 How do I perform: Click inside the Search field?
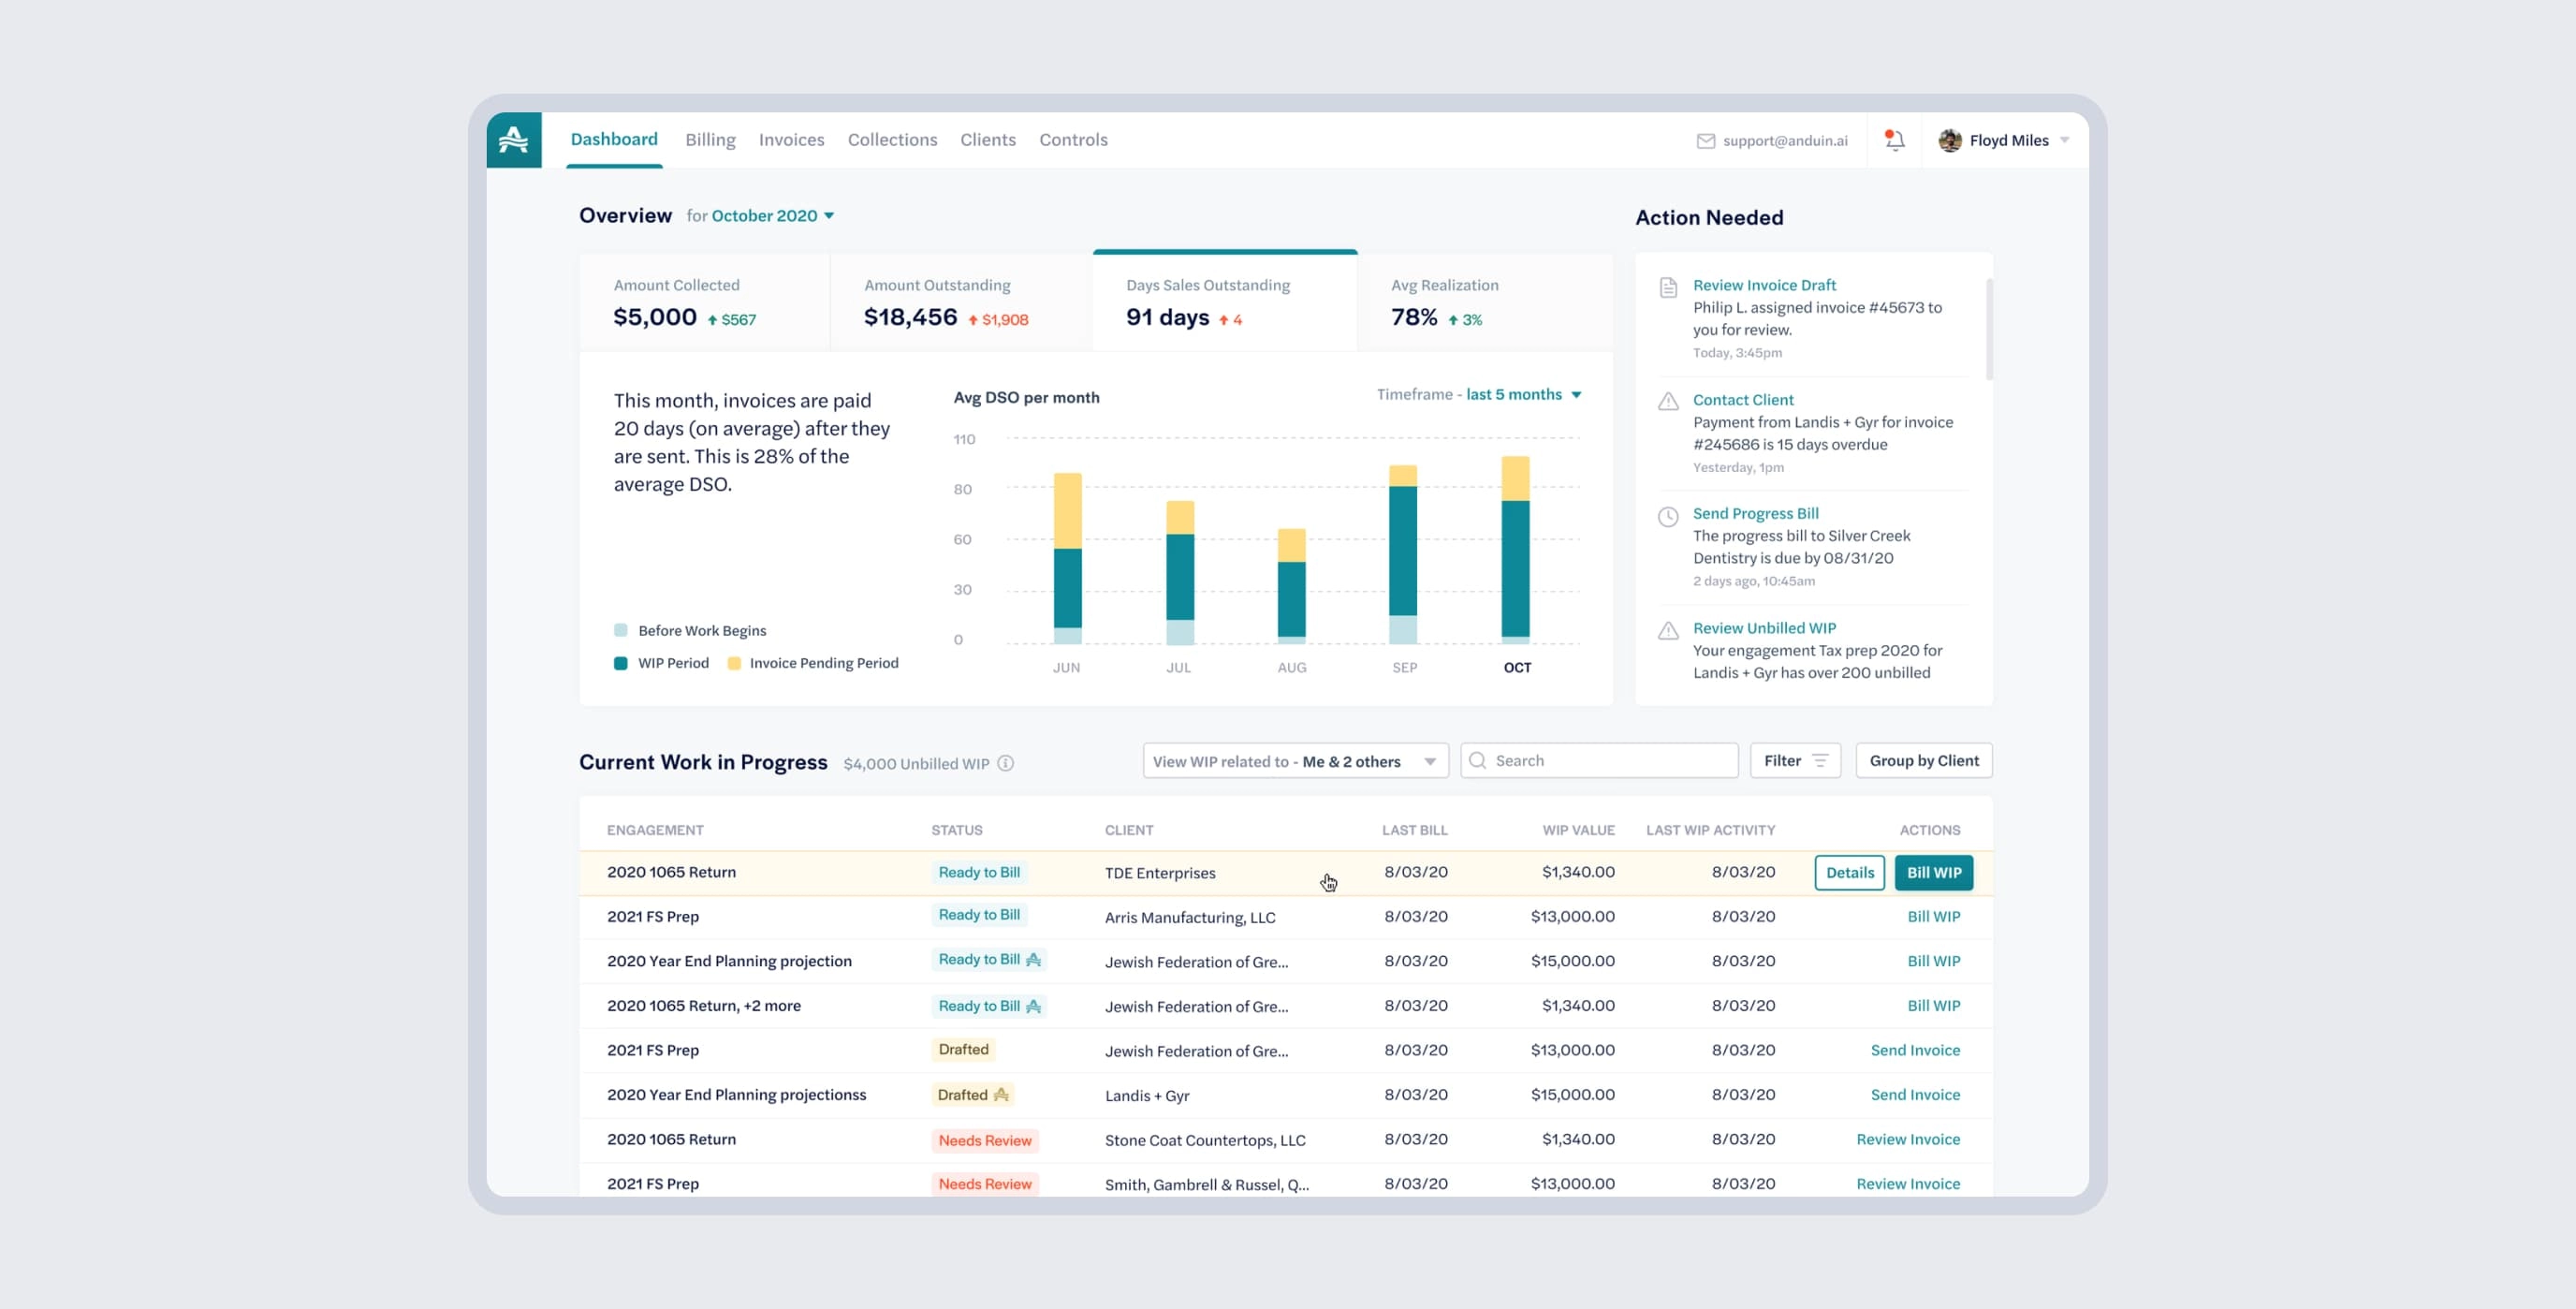(x=1597, y=760)
